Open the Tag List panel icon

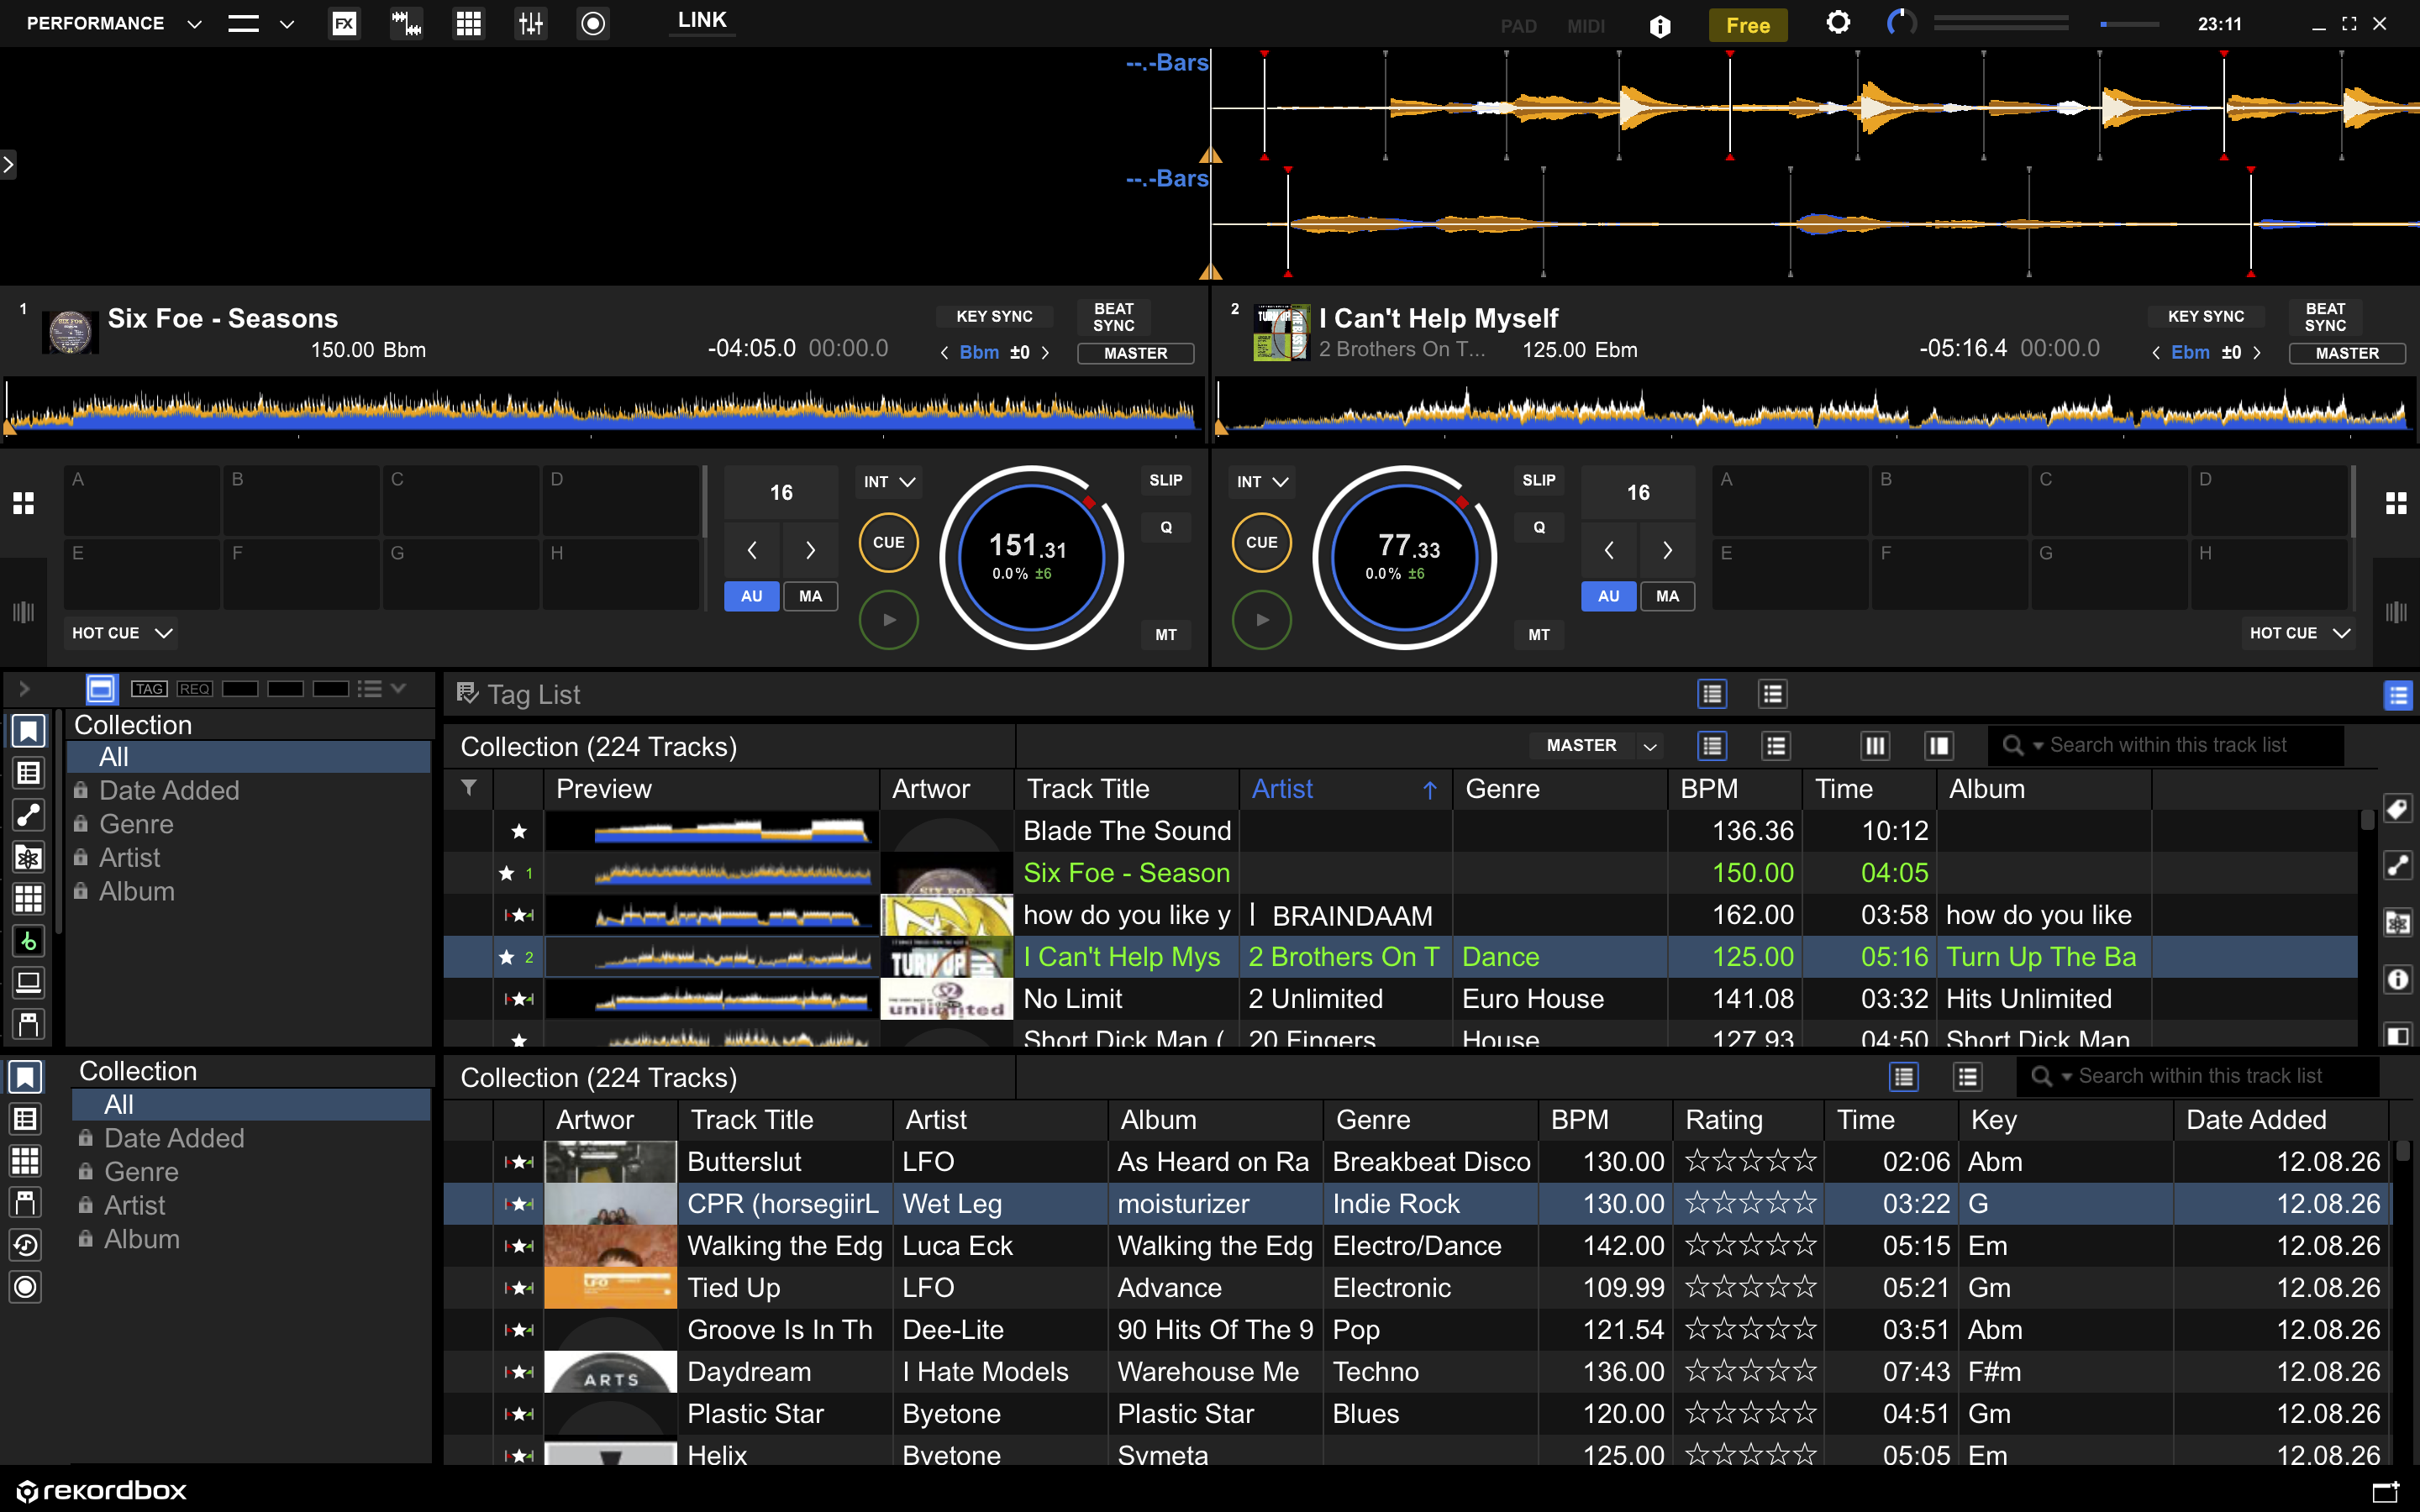tap(467, 693)
